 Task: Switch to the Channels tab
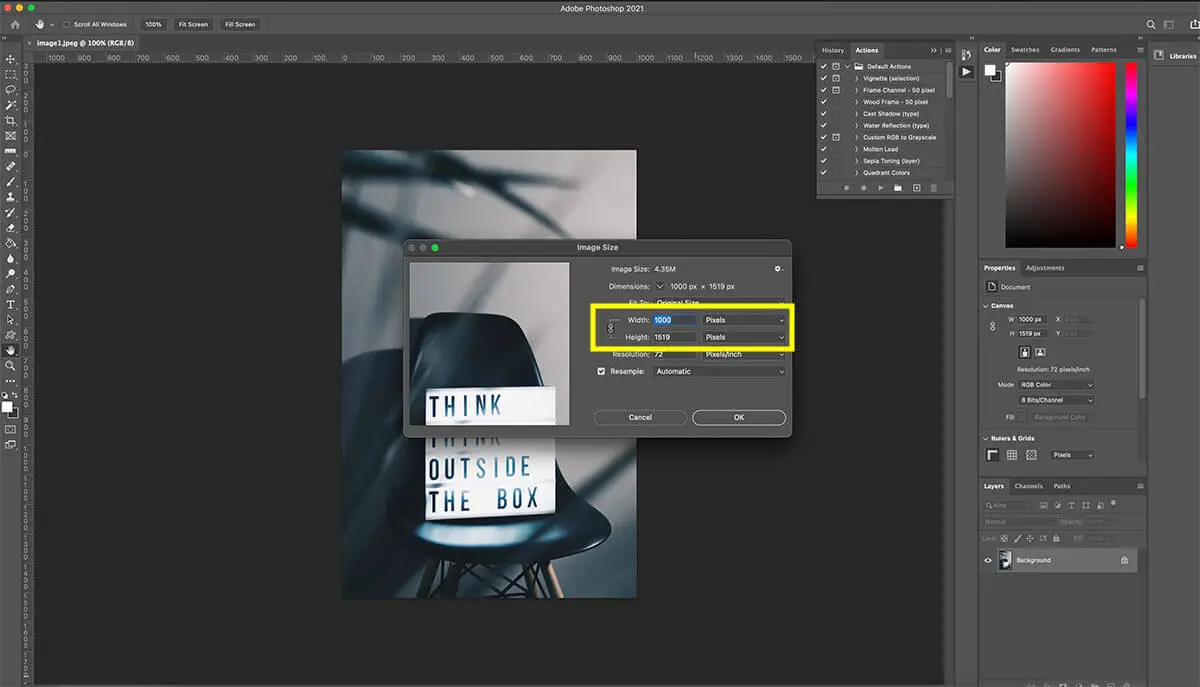click(x=1029, y=486)
